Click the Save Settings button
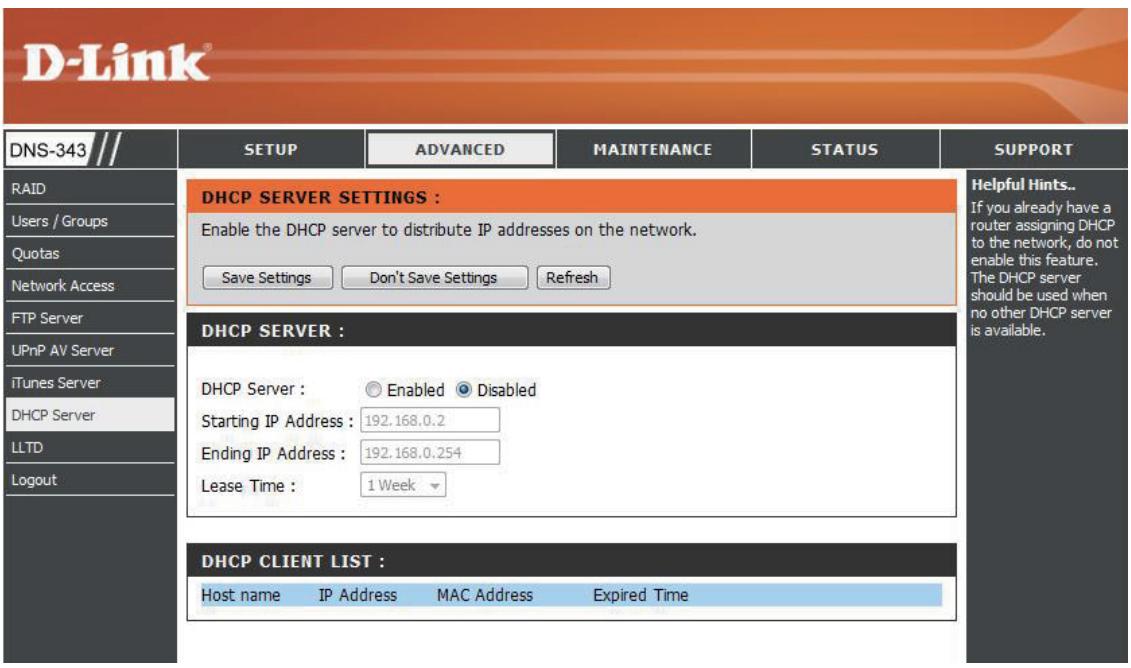This screenshot has width=1131, height=668. [268, 278]
